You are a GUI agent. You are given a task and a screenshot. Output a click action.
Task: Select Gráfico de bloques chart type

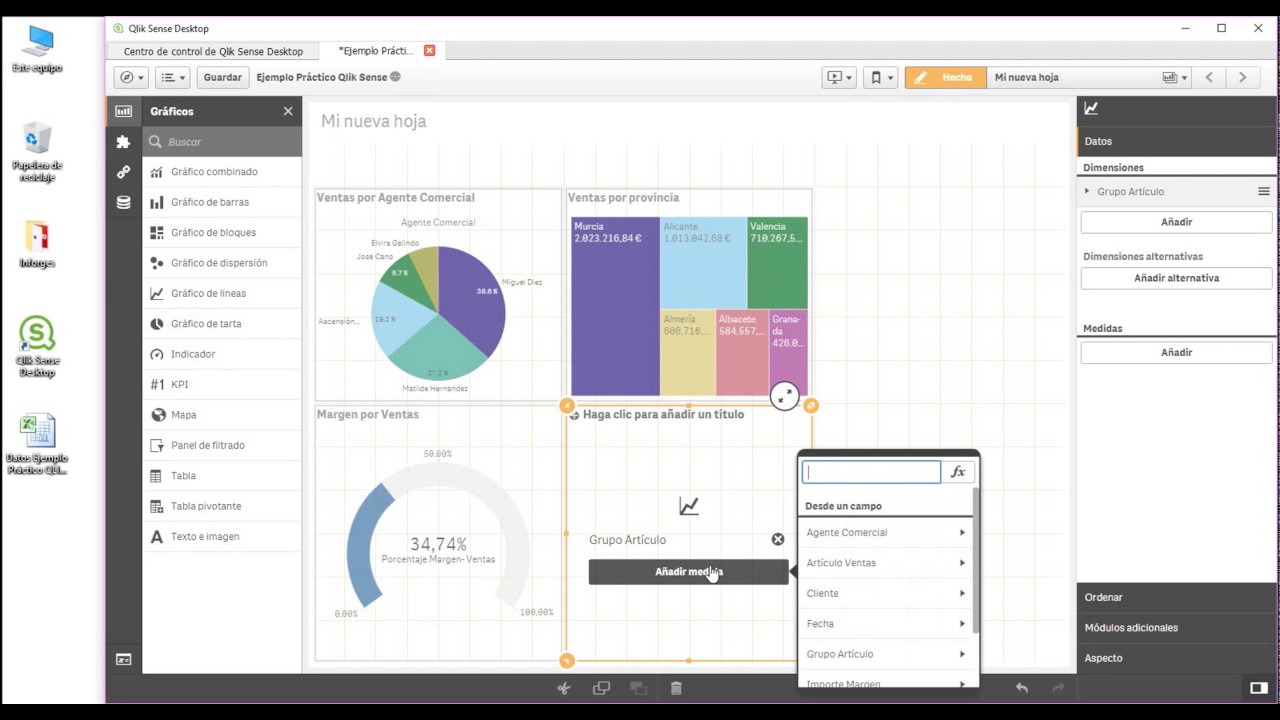coord(222,232)
